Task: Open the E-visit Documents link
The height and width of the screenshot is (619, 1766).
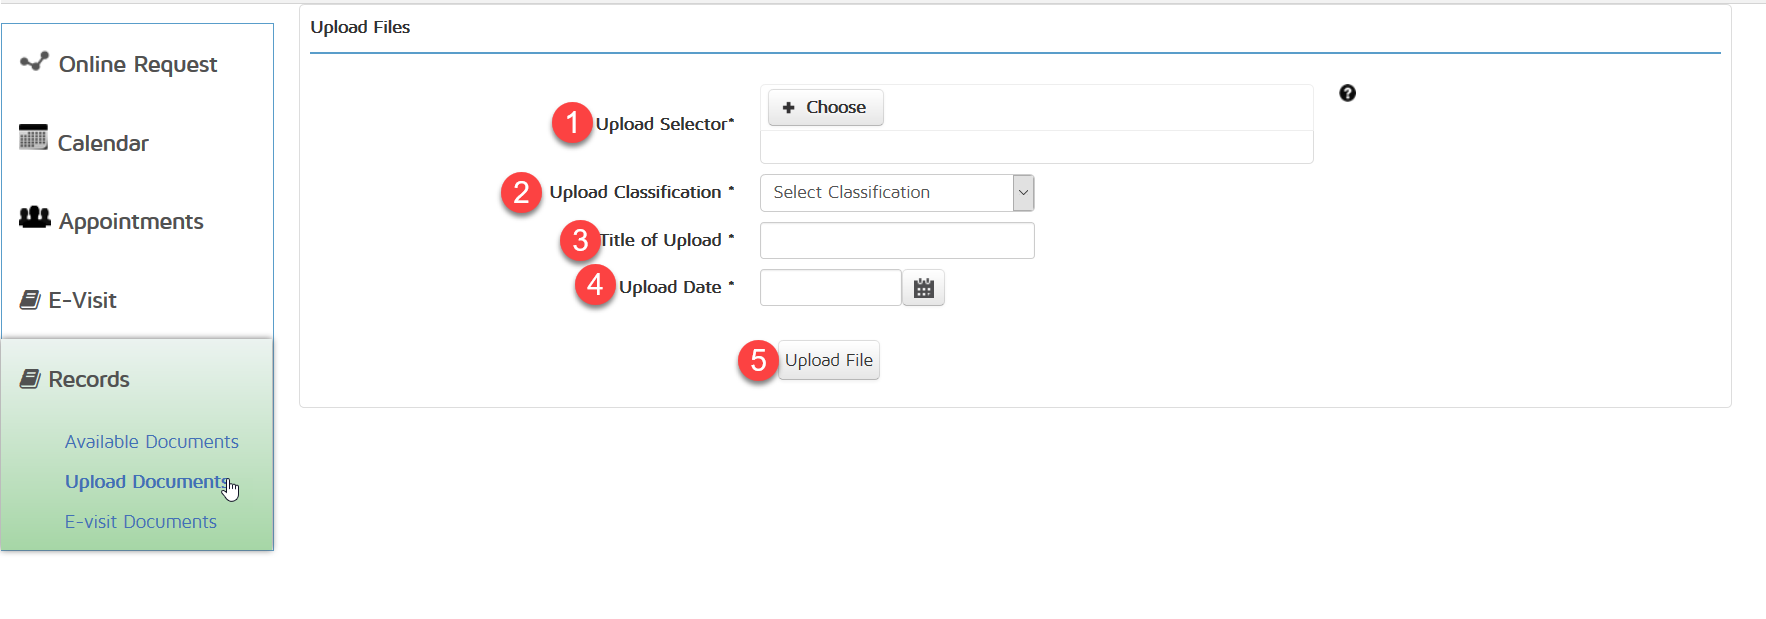Action: pos(141,522)
